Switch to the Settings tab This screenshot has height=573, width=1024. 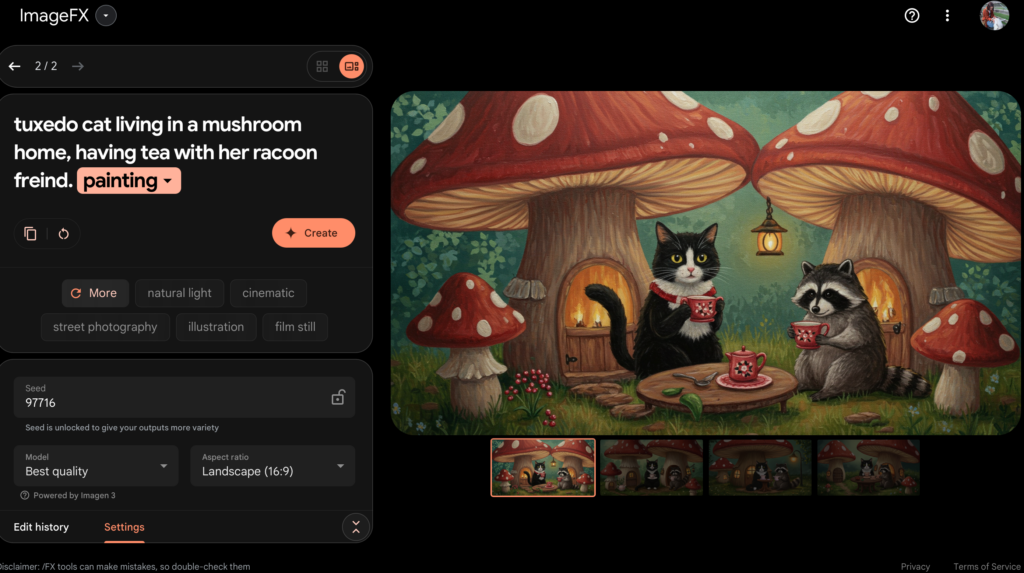pos(124,527)
